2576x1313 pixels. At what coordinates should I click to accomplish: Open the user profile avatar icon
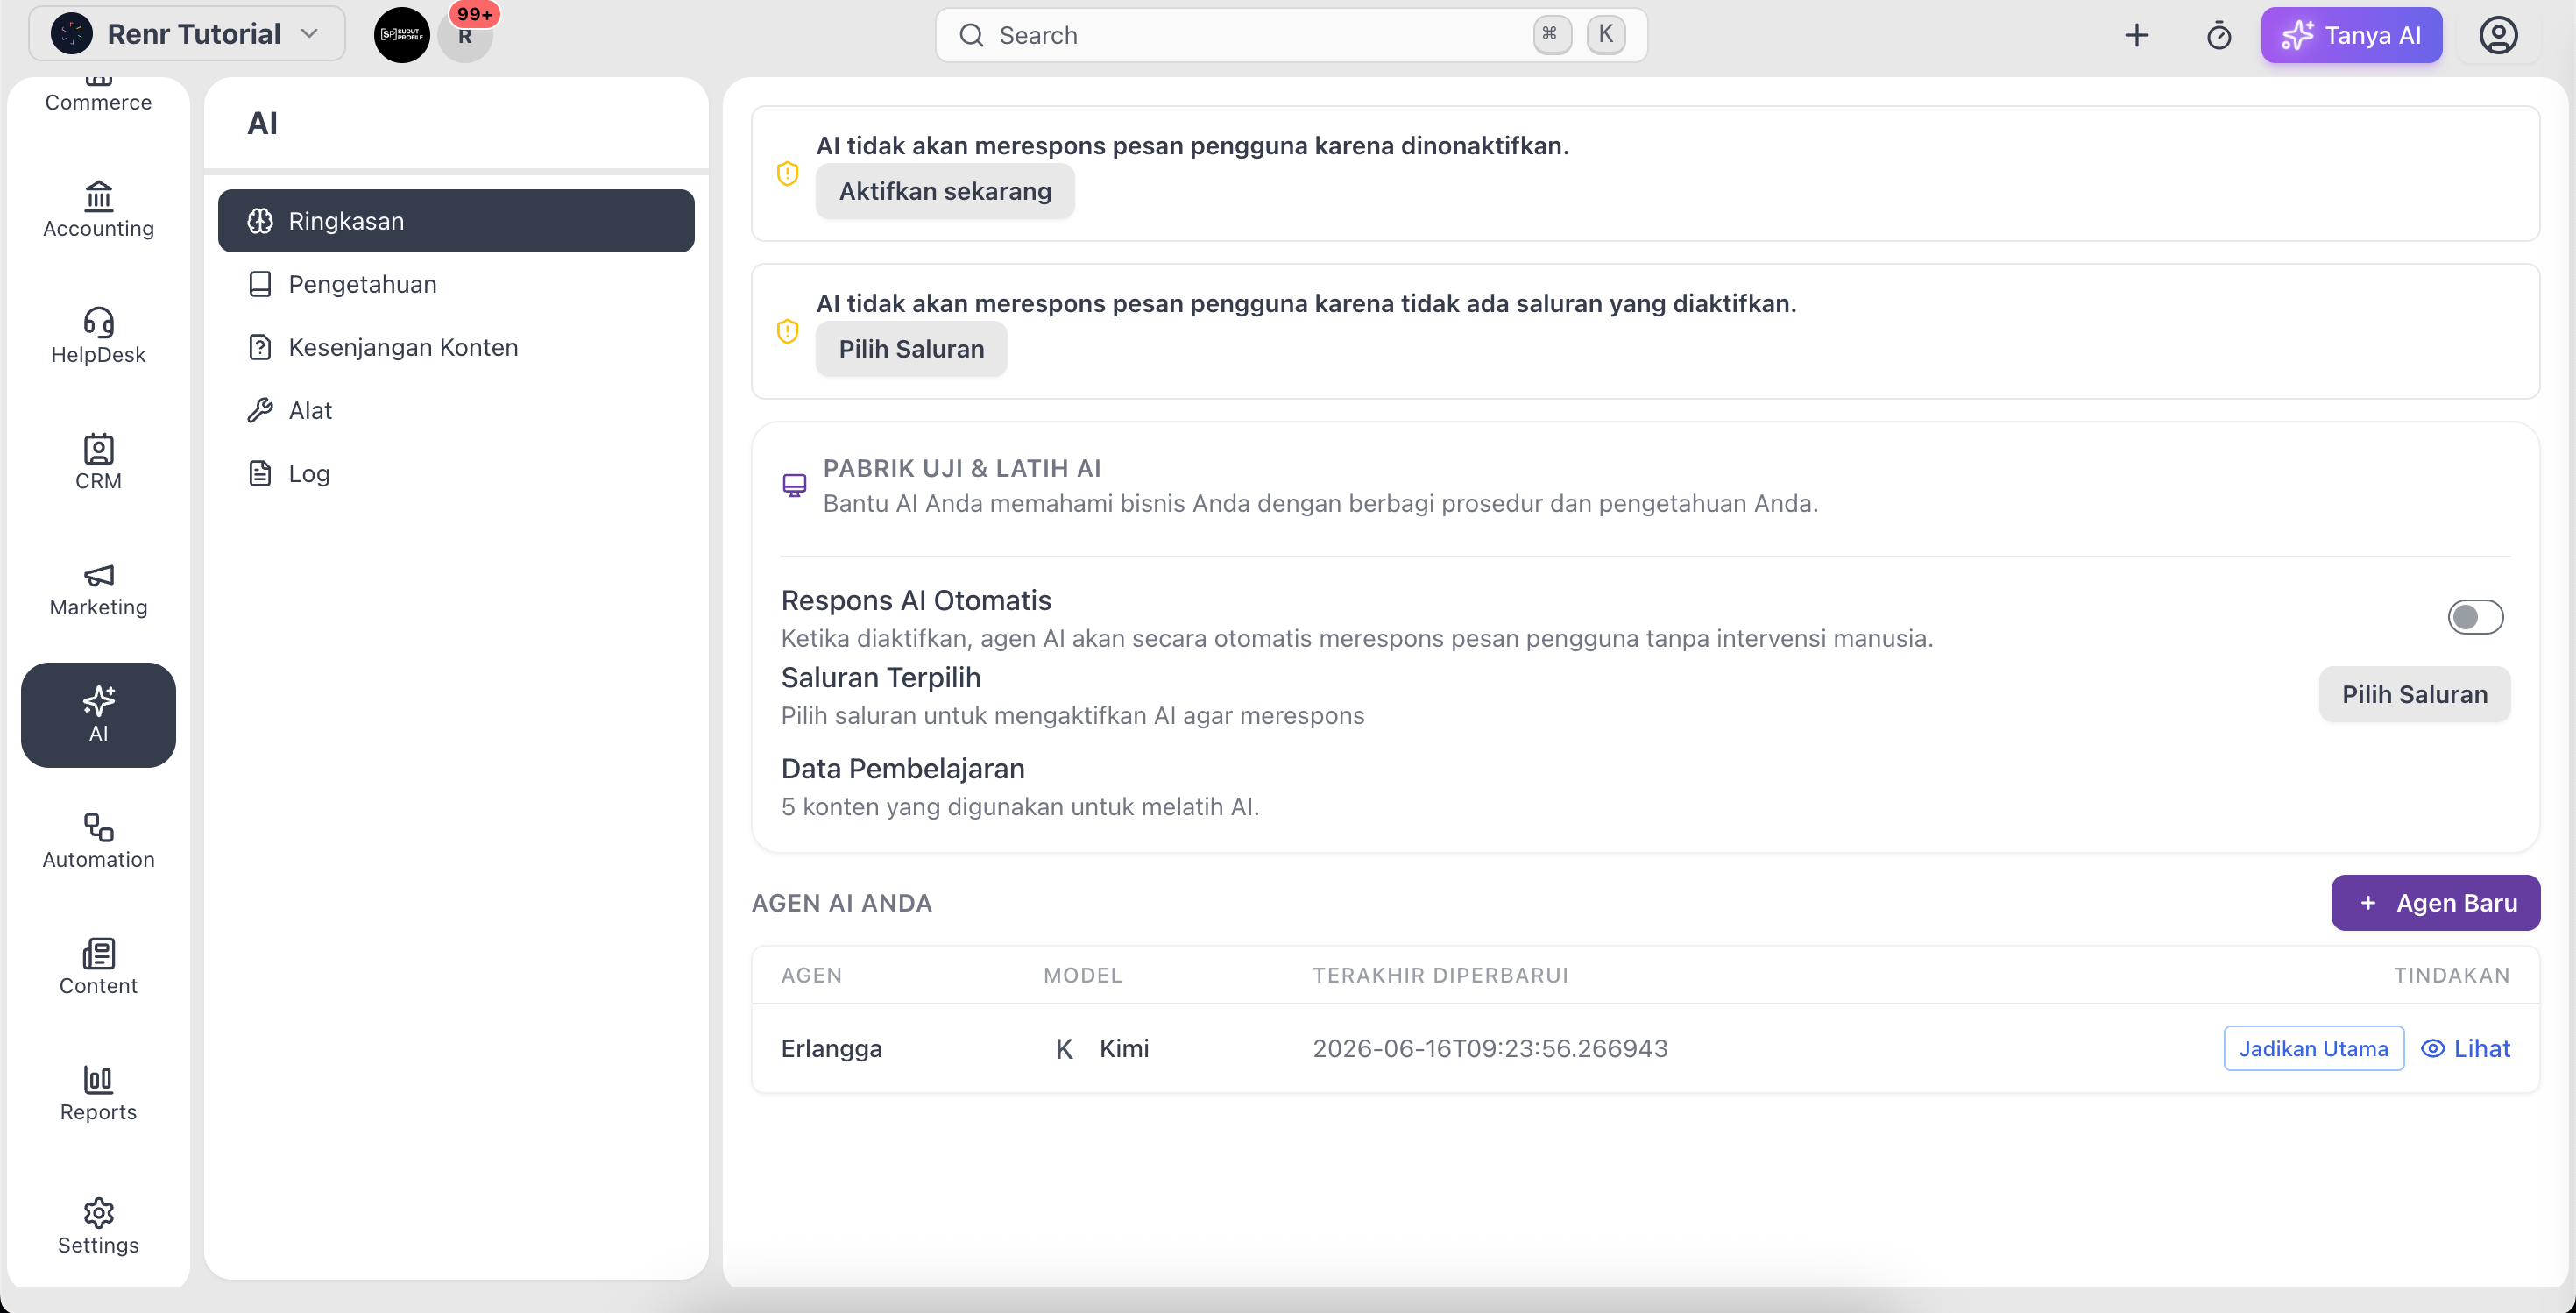(2497, 35)
